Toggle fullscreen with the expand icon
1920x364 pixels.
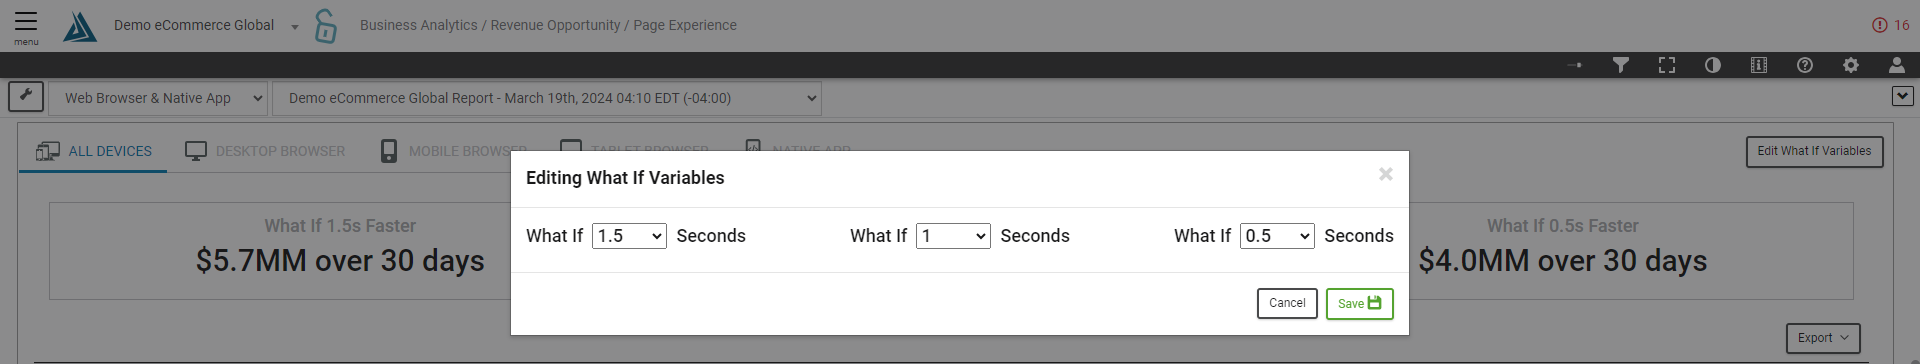[x=1667, y=65]
